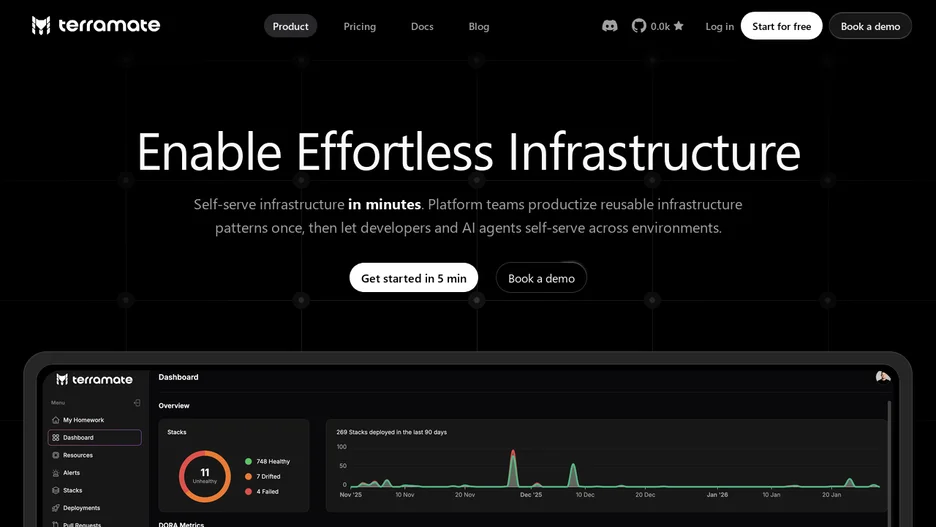Click the red 4 Failed legend dot
The width and height of the screenshot is (936, 527).
pos(248,491)
